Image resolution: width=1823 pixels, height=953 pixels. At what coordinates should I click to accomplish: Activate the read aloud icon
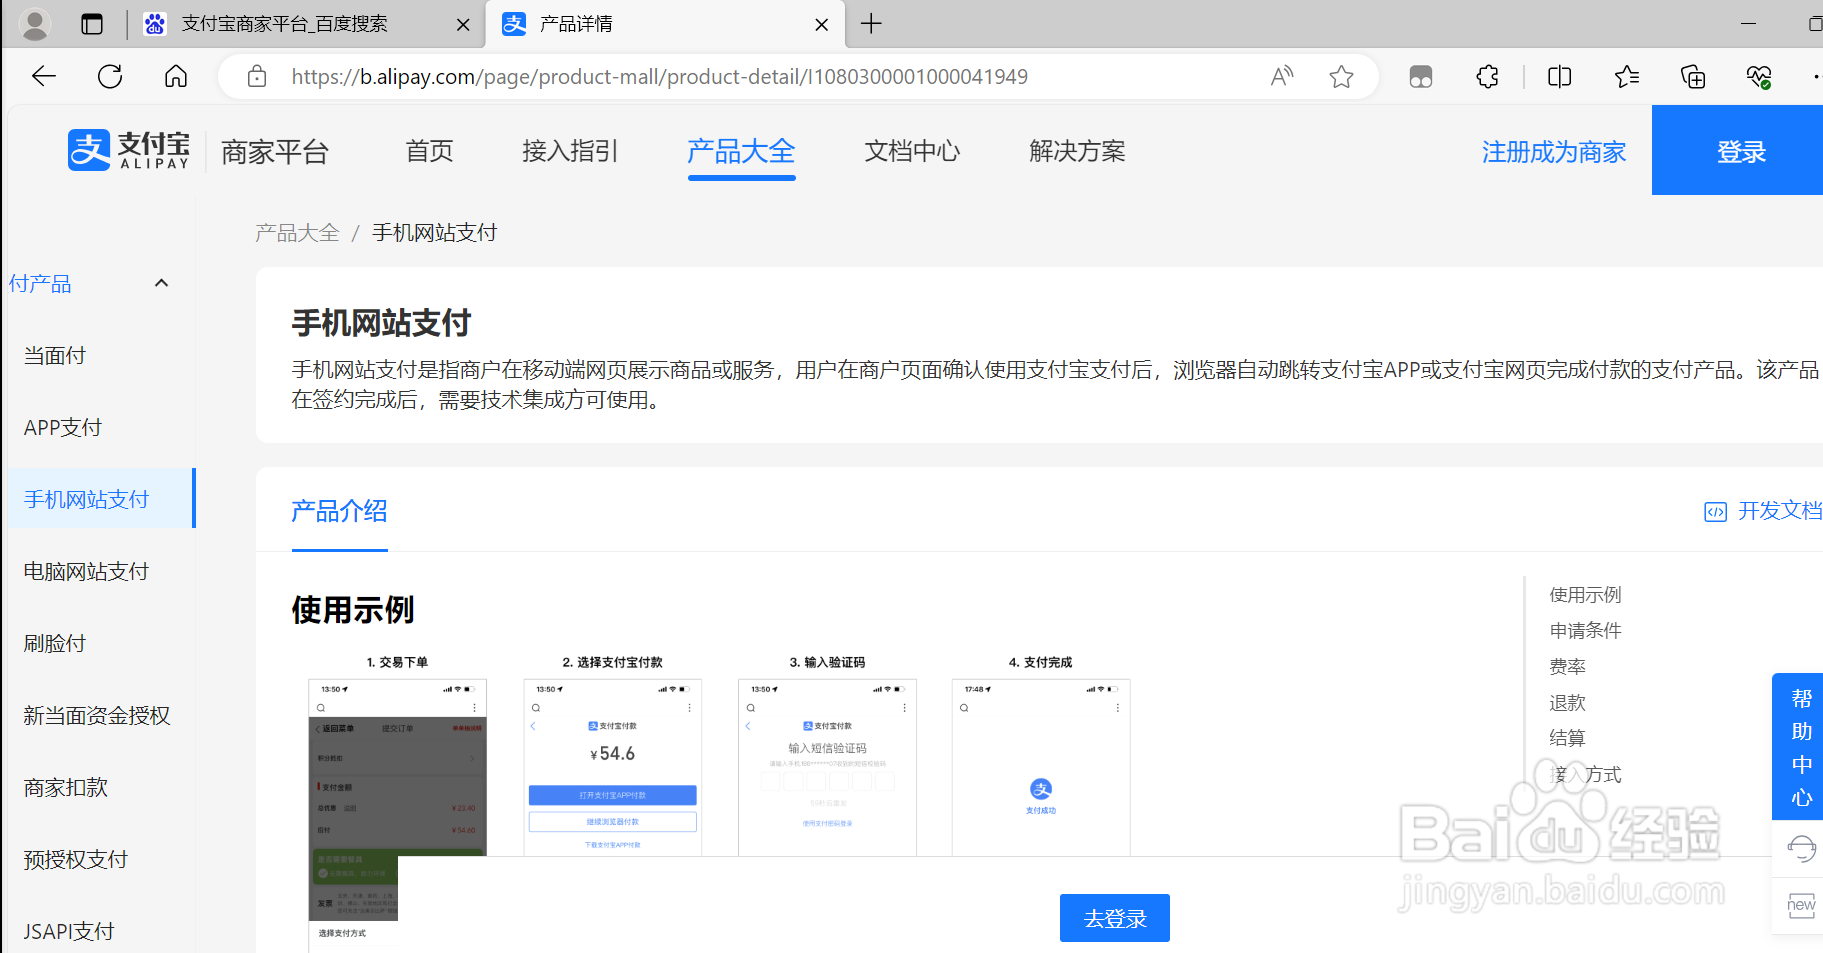1282,76
